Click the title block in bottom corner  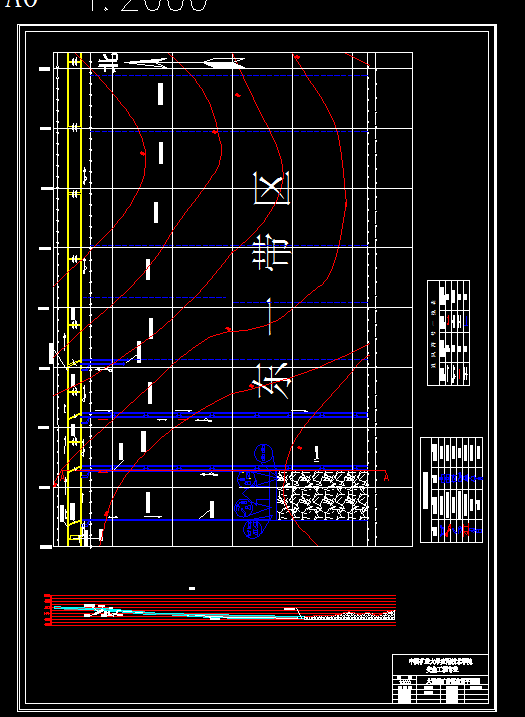point(440,679)
